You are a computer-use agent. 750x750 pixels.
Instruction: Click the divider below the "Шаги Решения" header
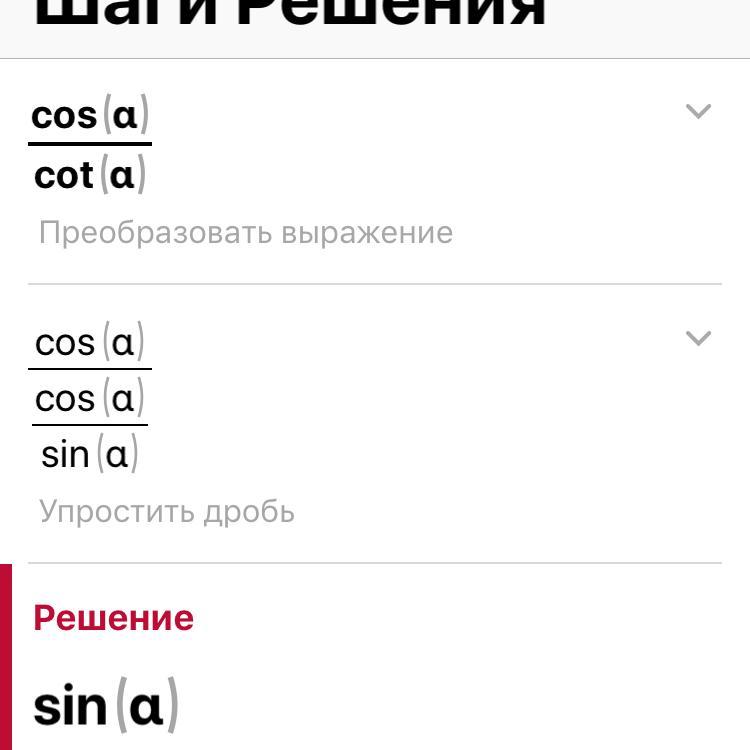pyautogui.click(x=375, y=58)
